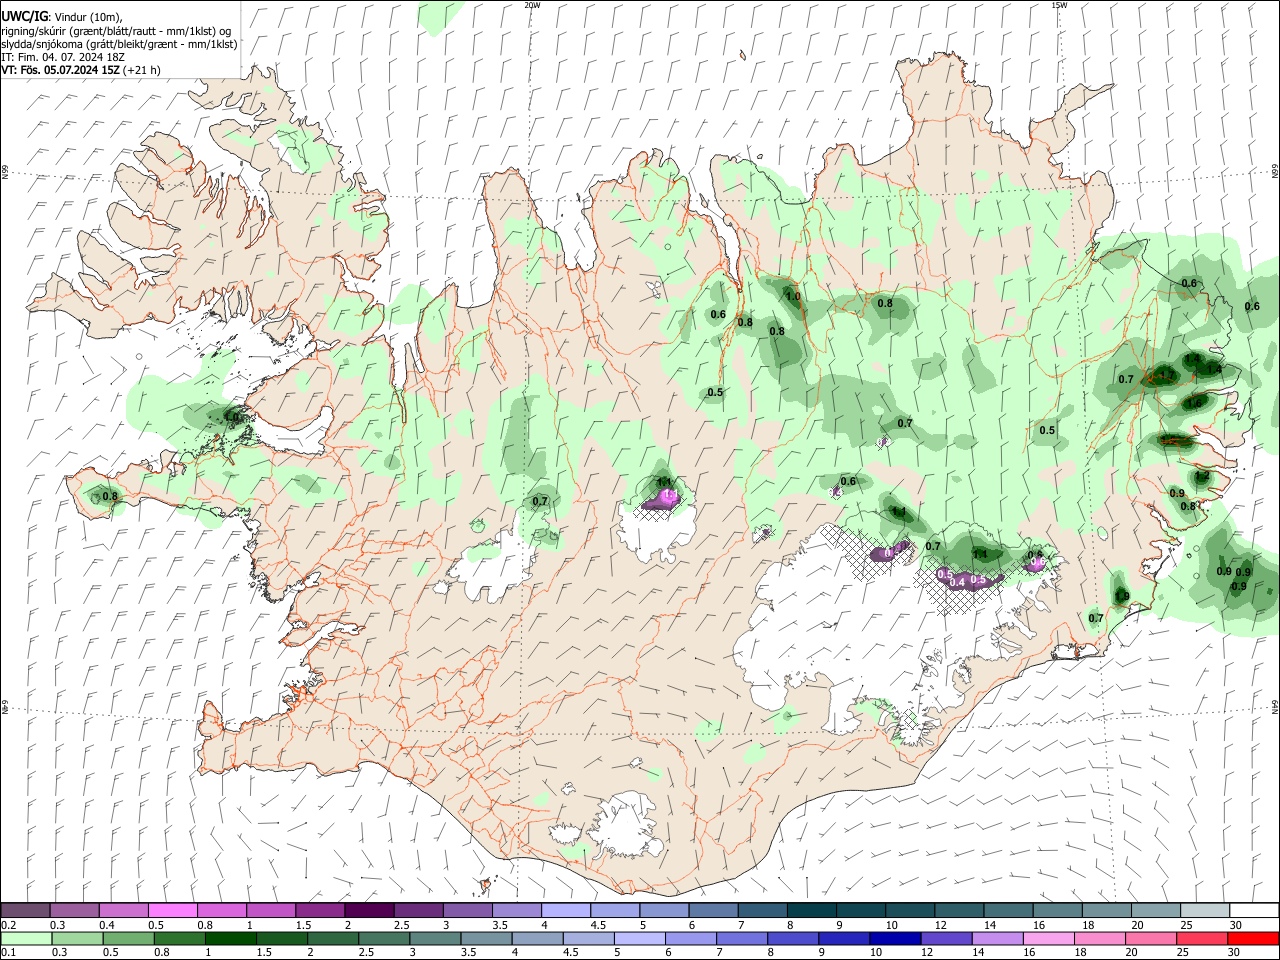The width and height of the screenshot is (1280, 960).
Task: Click the '15W' longitude label at top
Action: coord(1058,5)
